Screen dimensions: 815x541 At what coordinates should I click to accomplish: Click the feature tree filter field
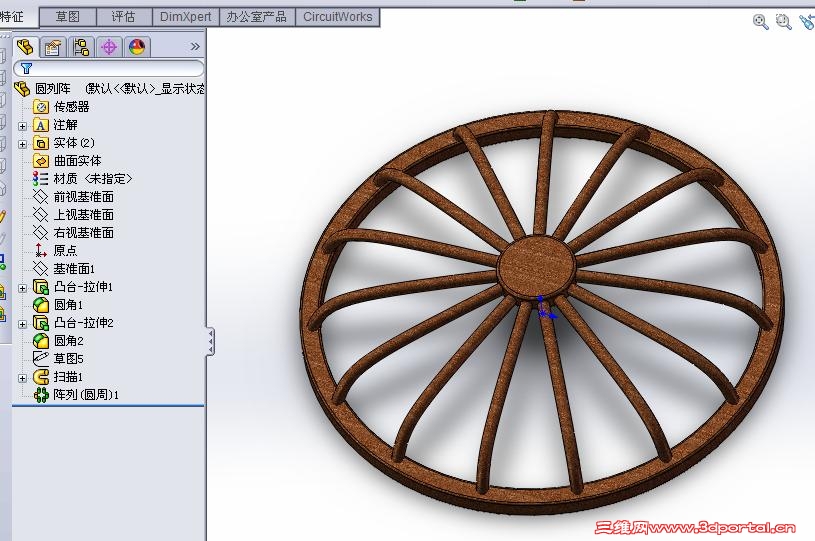(109, 68)
